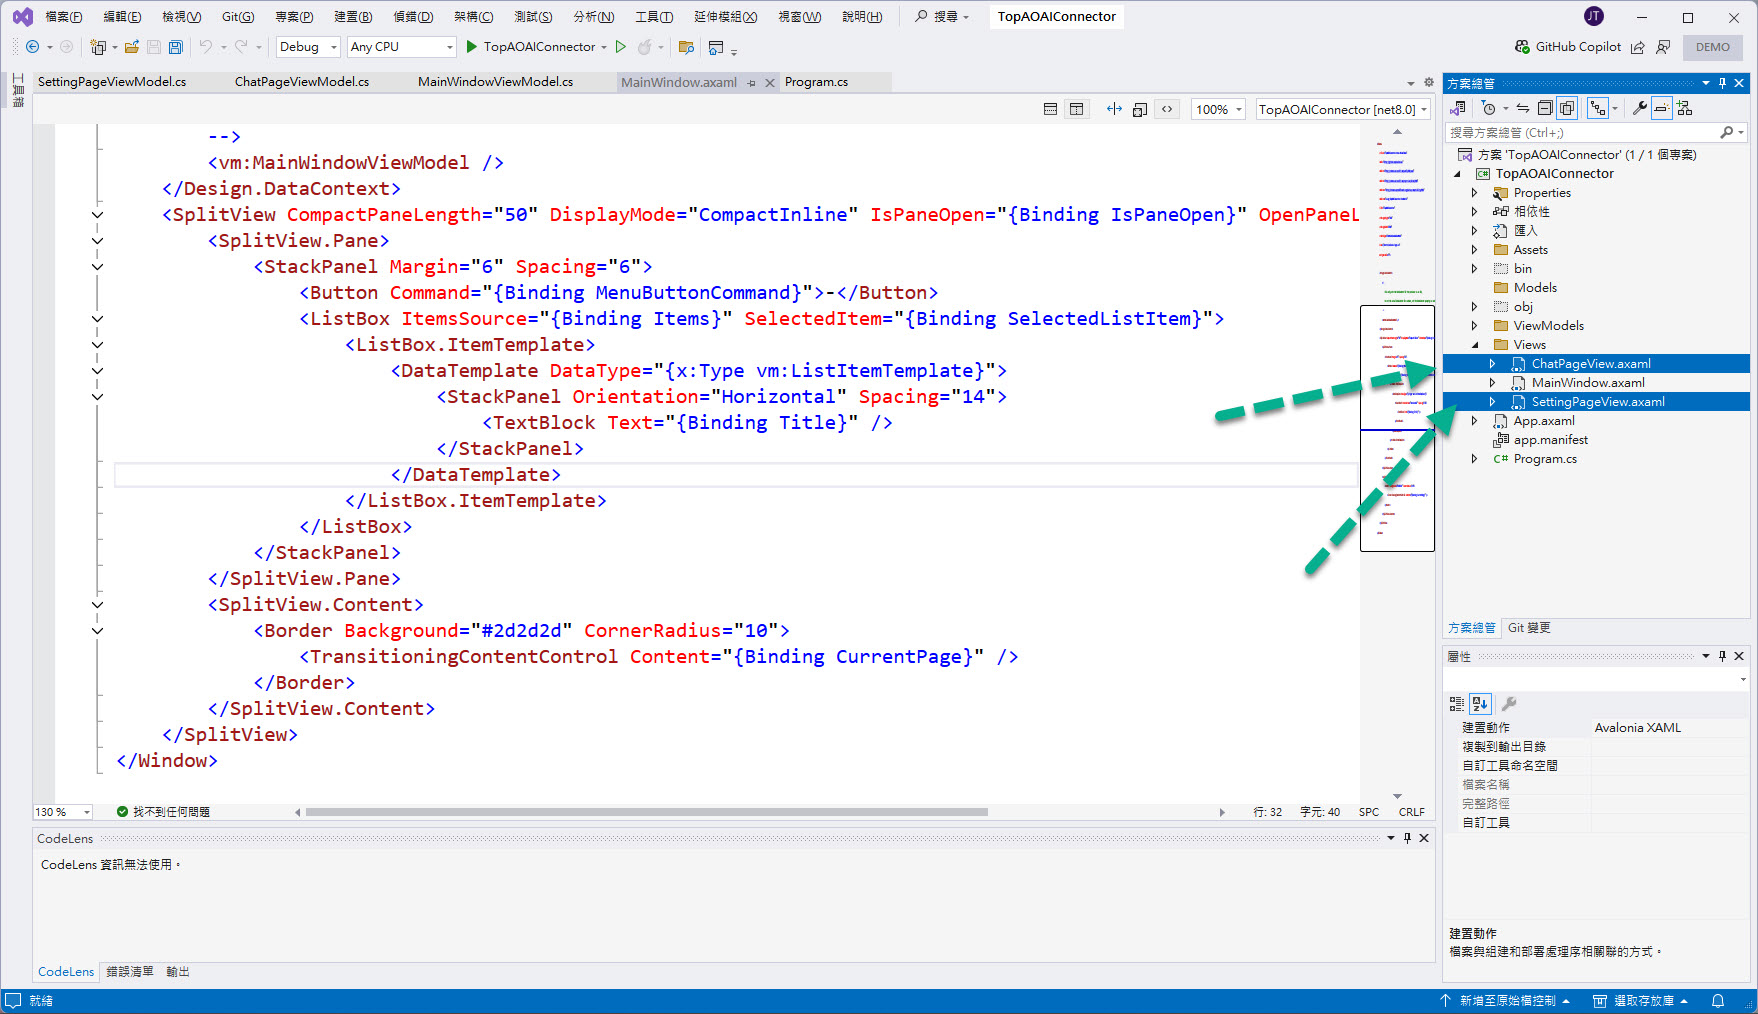The width and height of the screenshot is (1758, 1014).
Task: Click 新增至原始檔控制 in status bar
Action: tap(1507, 1001)
